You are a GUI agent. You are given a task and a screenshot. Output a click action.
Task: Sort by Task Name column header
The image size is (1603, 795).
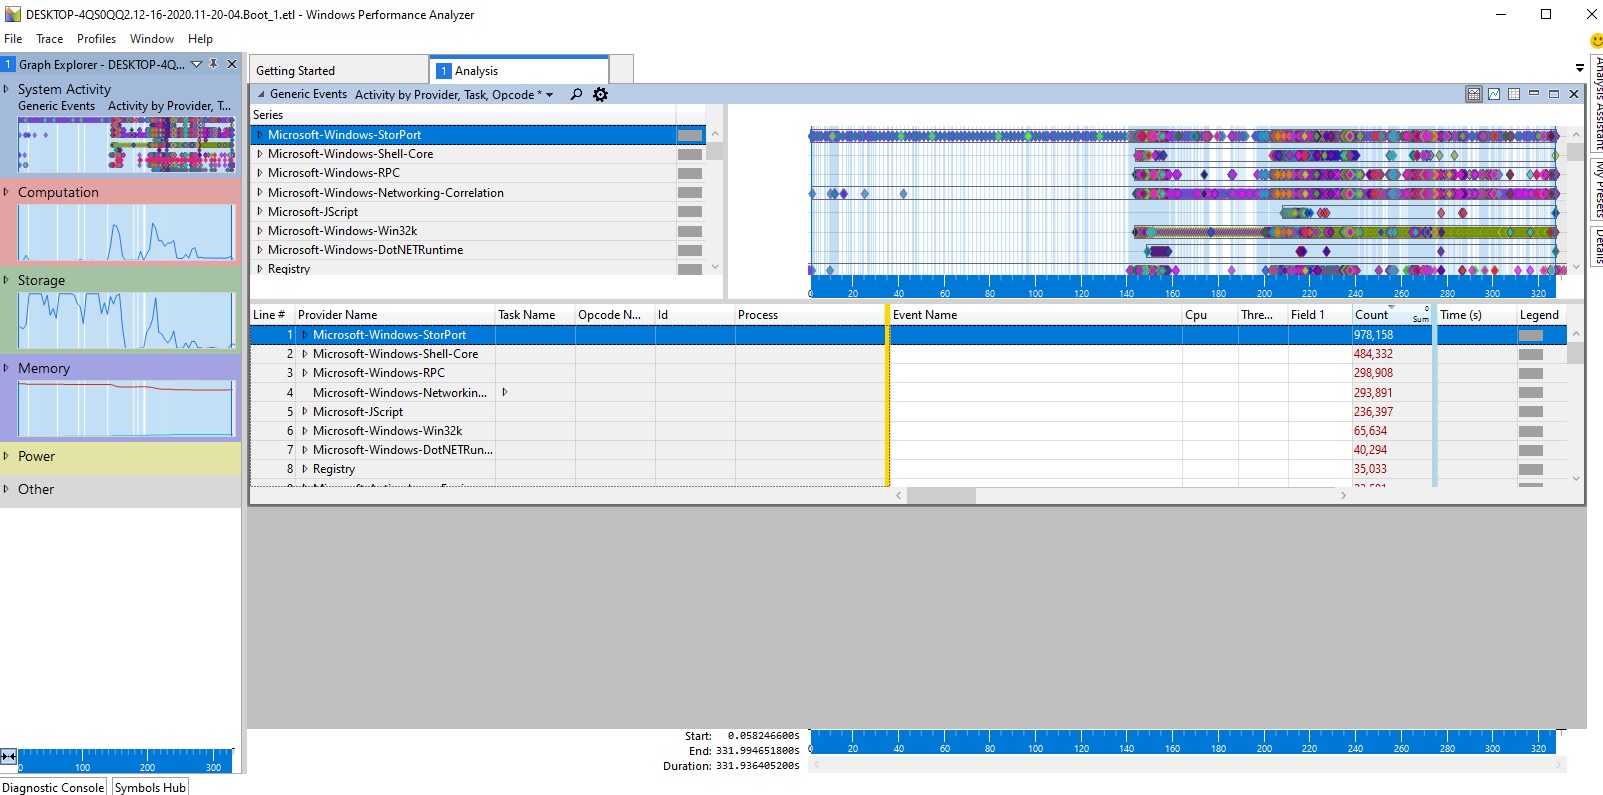click(535, 314)
